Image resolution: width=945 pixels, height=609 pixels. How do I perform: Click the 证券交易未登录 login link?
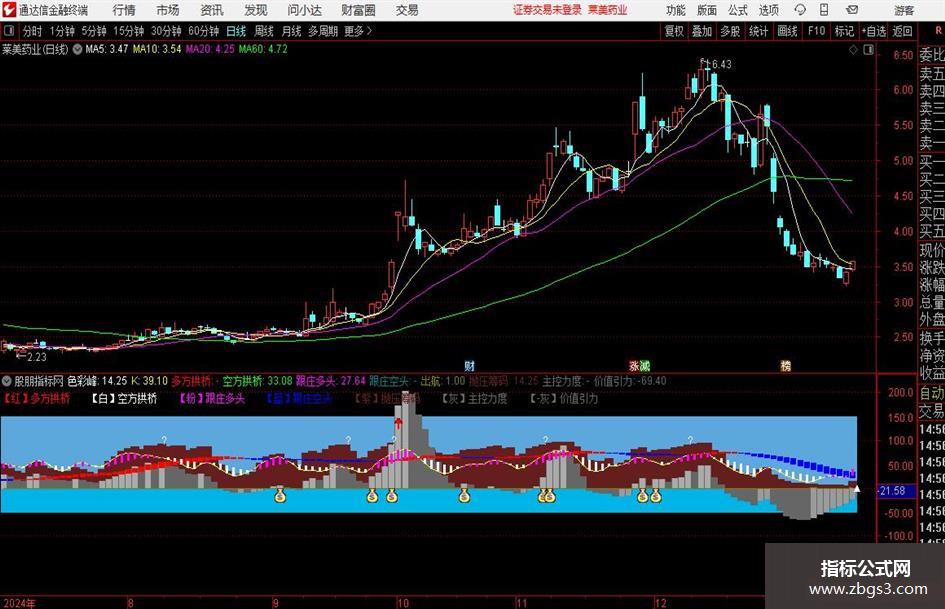coord(547,10)
